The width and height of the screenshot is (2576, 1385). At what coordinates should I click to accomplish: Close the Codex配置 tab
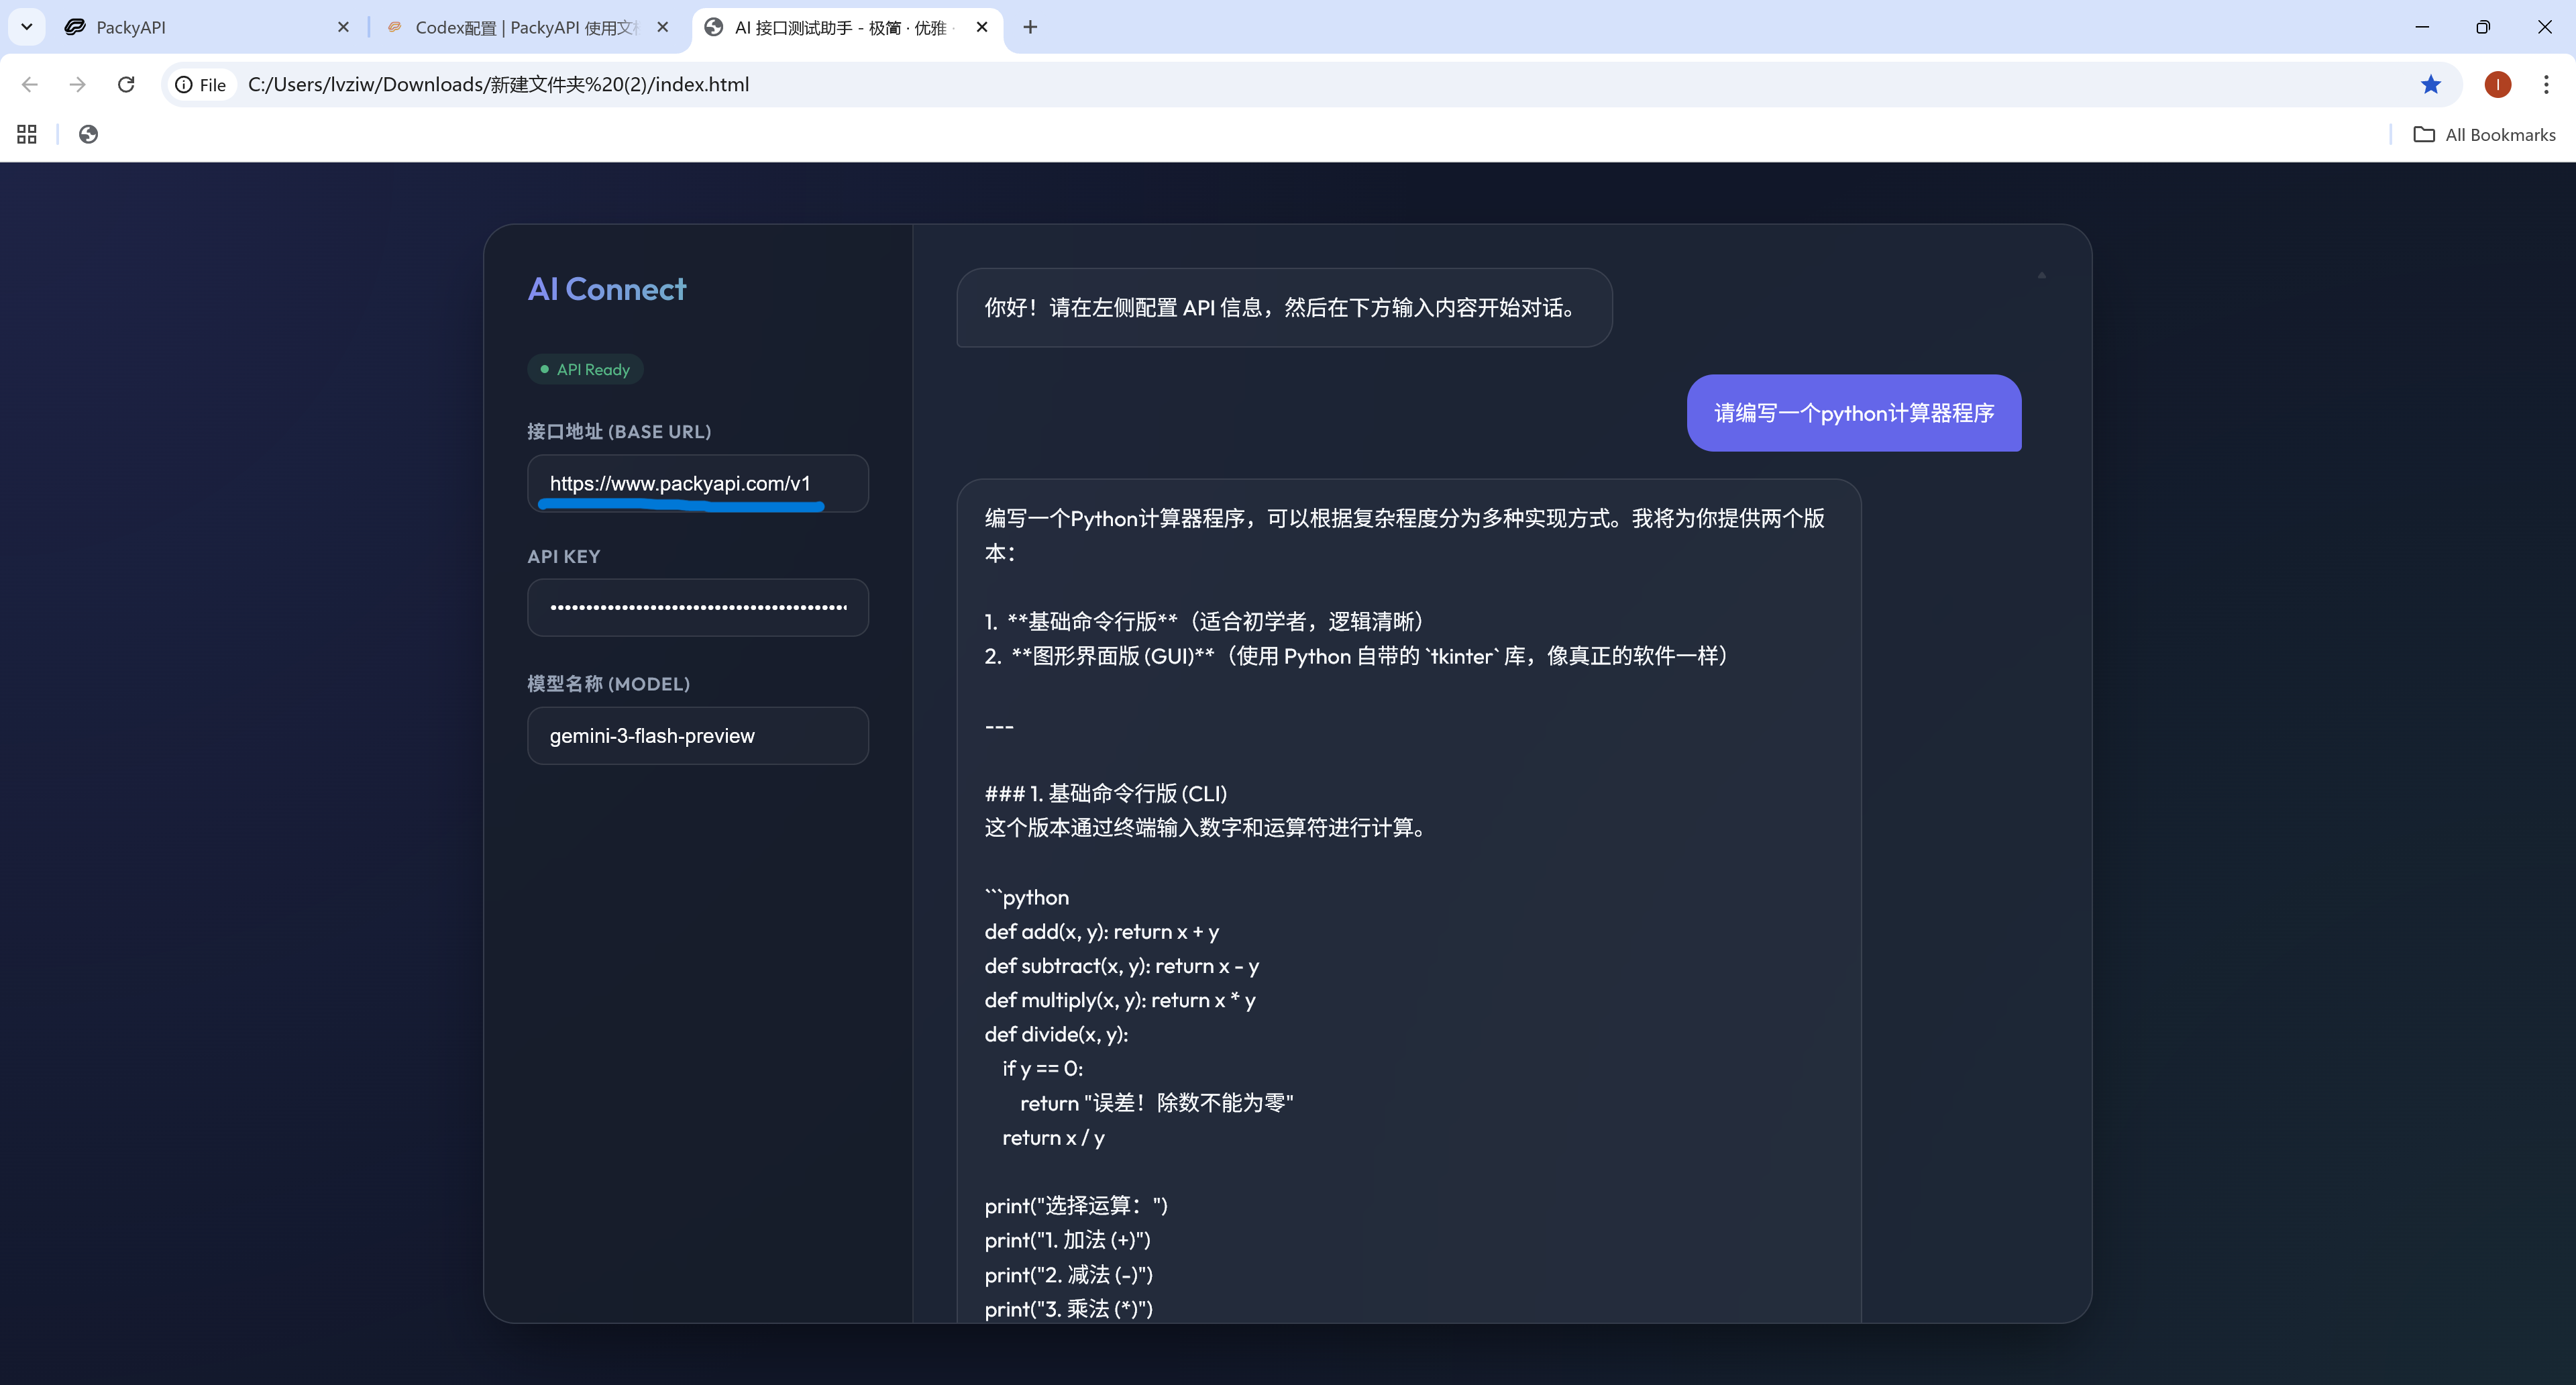tap(662, 27)
